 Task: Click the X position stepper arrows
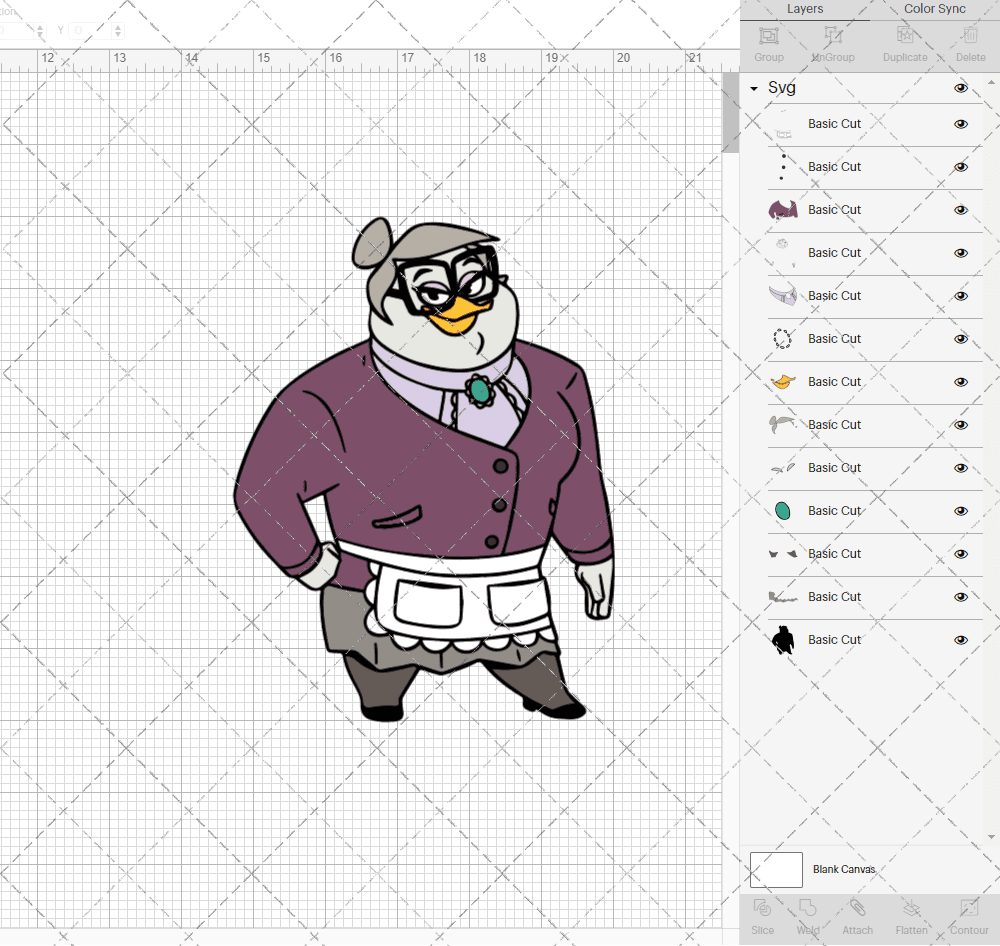pyautogui.click(x=40, y=30)
